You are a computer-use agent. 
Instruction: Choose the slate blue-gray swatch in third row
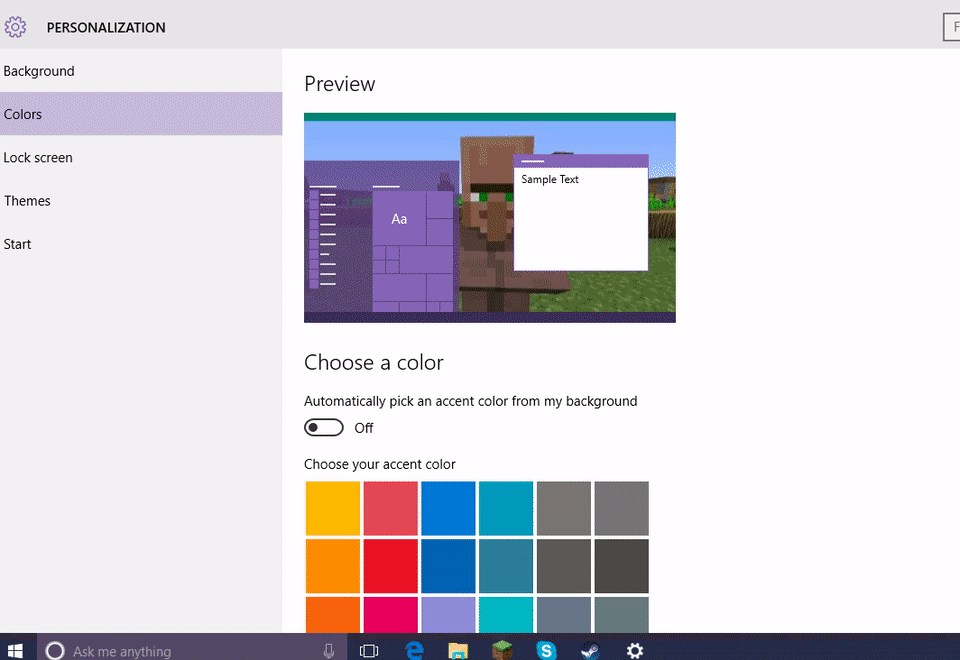[x=564, y=615]
